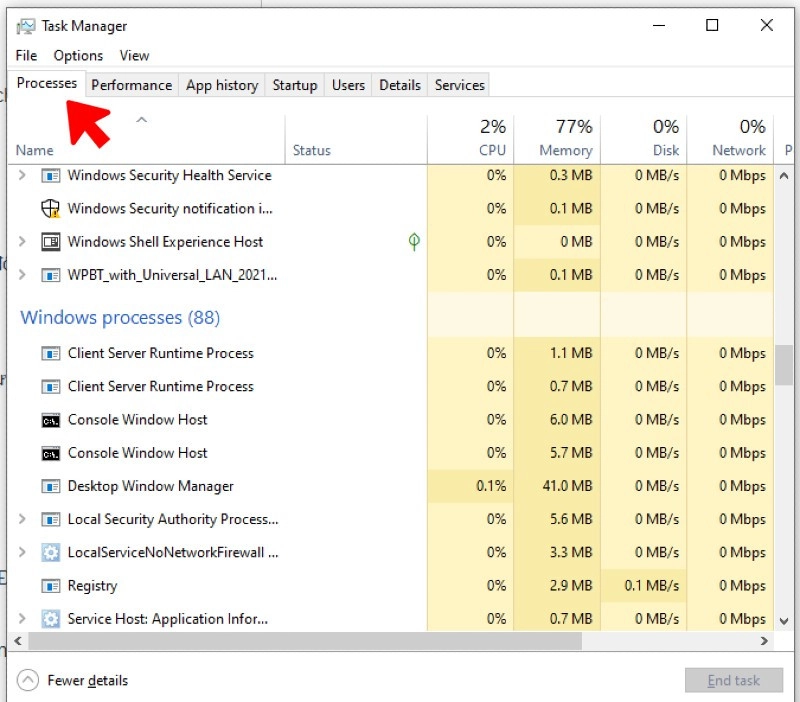Click the Desktop Window Manager icon
Screen dimensions: 800x702
tap(51, 486)
